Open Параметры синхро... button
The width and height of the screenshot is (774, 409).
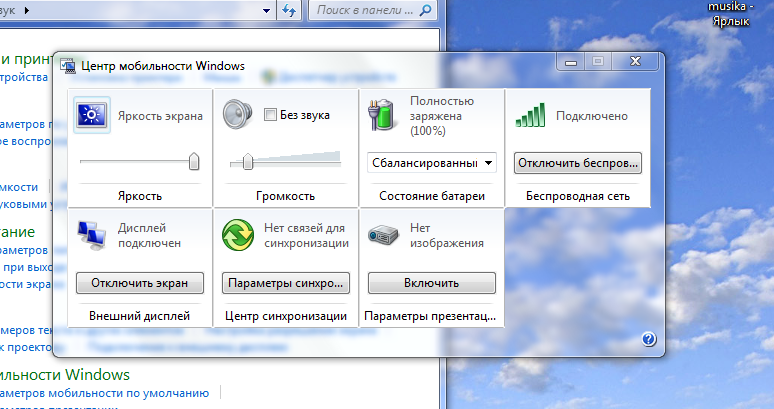[286, 283]
